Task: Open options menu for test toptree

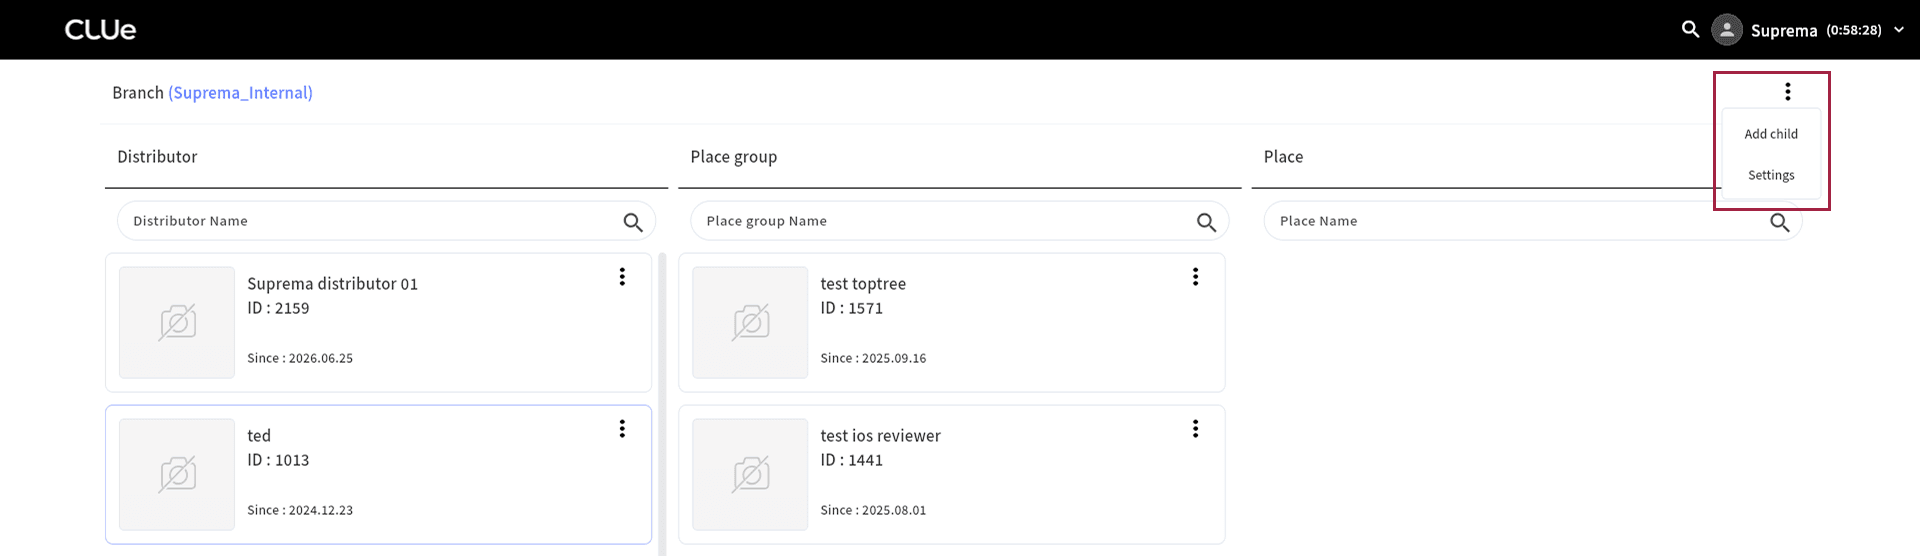Action: click(1195, 277)
